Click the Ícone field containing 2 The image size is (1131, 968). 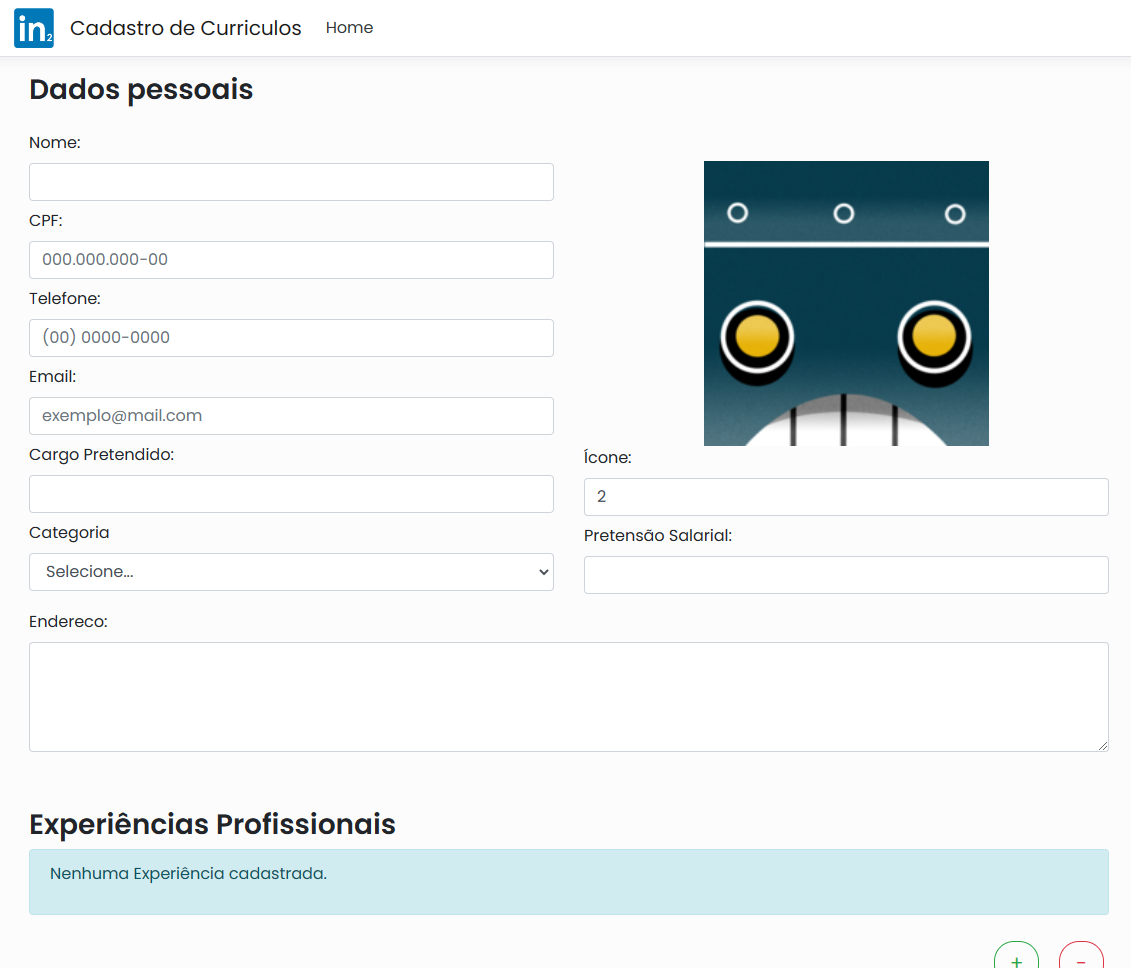point(846,496)
